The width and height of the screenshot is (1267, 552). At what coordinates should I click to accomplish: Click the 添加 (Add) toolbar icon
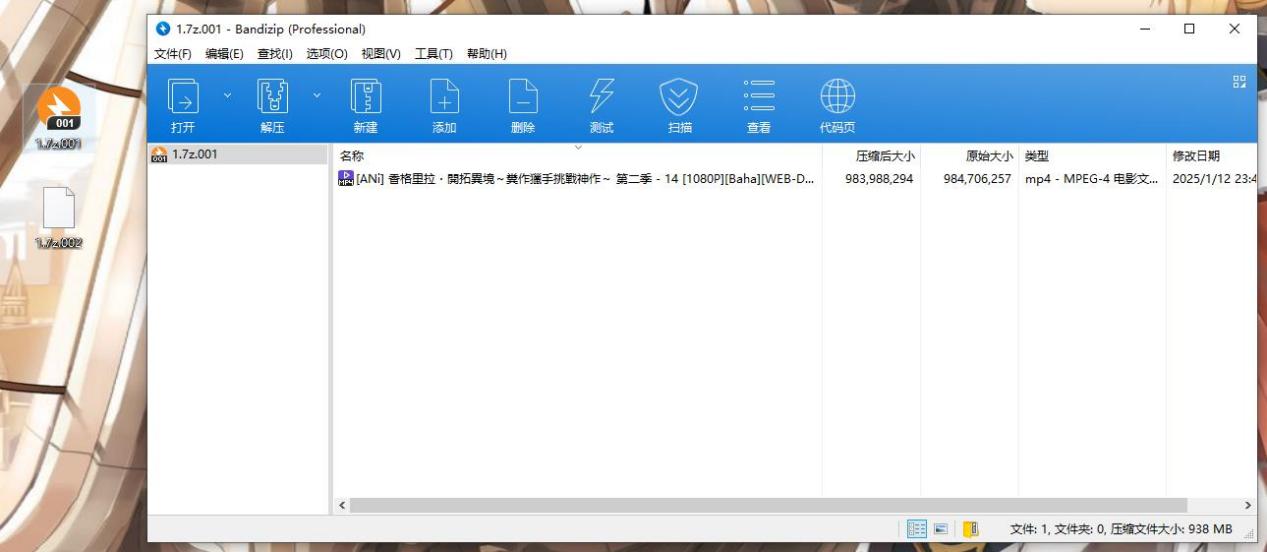(x=444, y=97)
